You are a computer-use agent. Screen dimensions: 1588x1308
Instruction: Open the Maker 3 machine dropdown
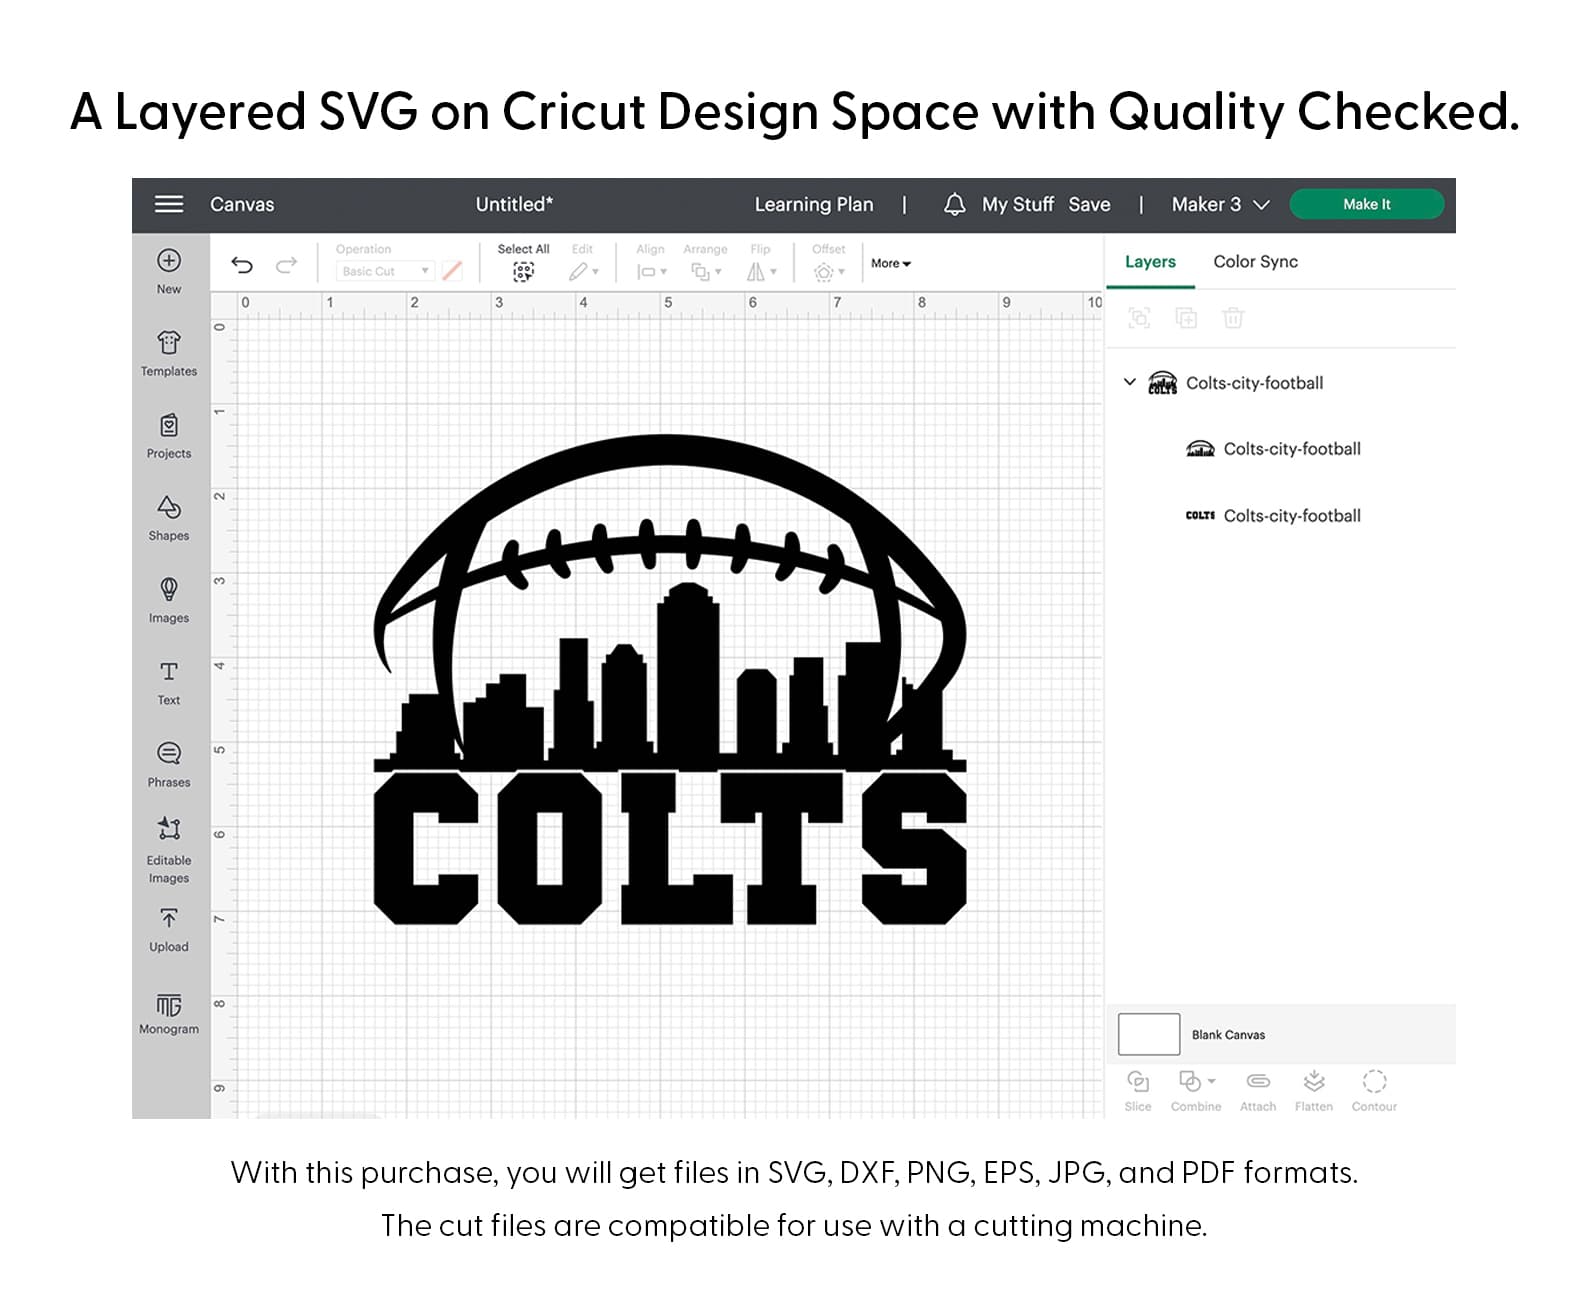[1220, 205]
